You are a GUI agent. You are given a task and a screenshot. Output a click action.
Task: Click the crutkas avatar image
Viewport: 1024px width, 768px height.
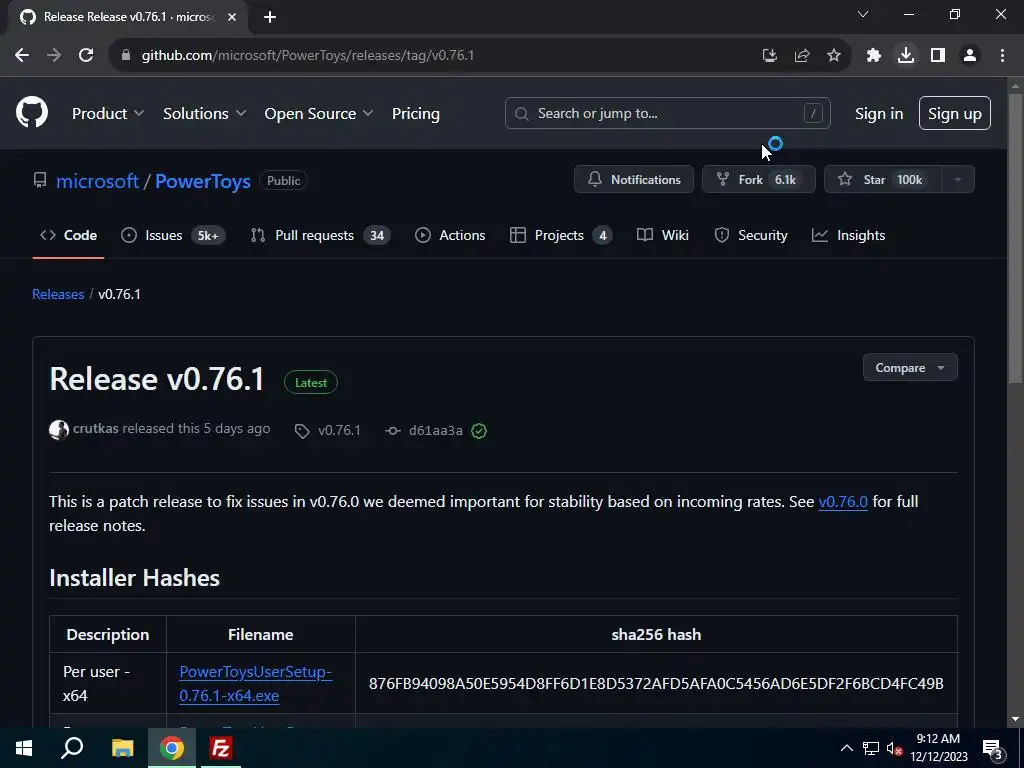point(59,430)
